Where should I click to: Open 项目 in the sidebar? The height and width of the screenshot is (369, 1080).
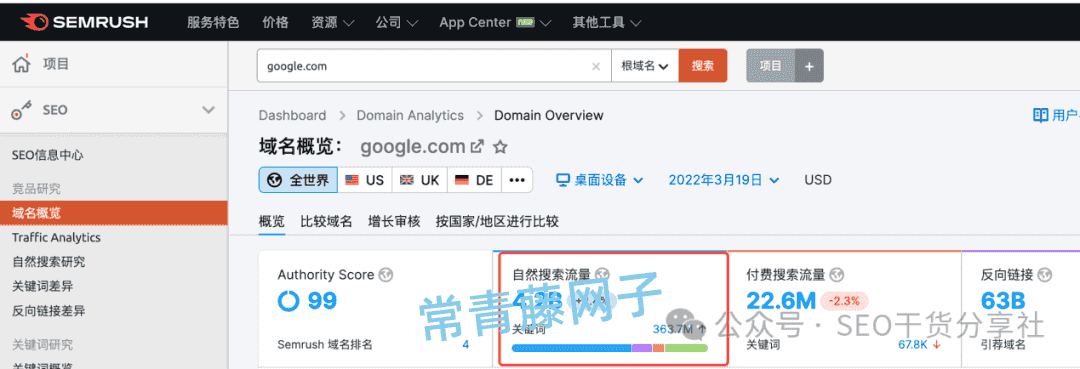(x=56, y=64)
